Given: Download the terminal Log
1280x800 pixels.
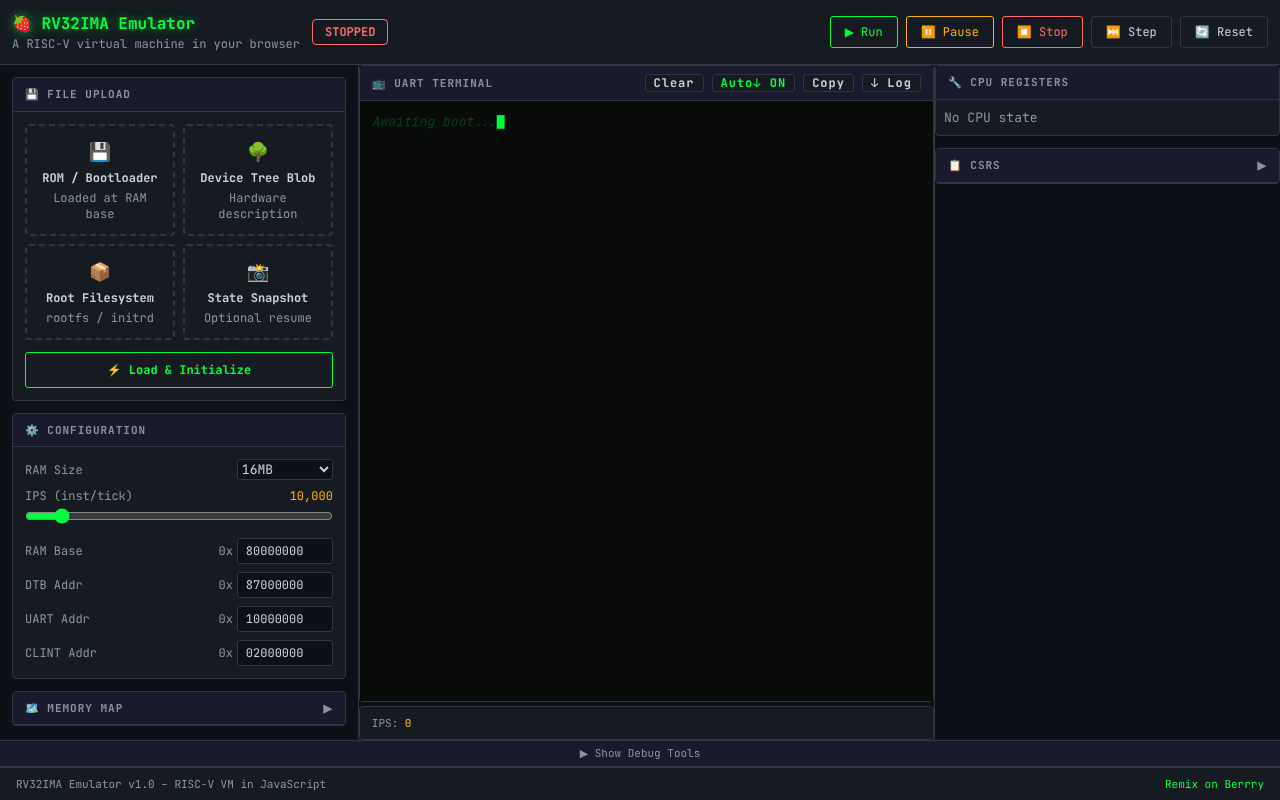Looking at the screenshot, I should pos(891,83).
